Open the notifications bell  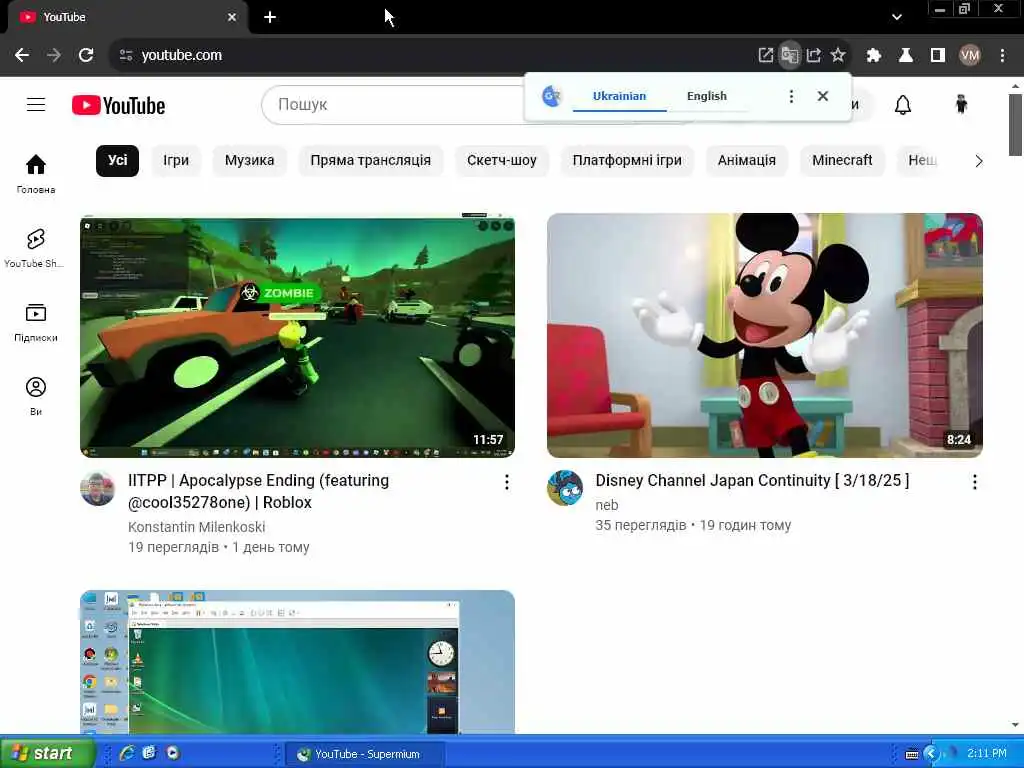(903, 104)
